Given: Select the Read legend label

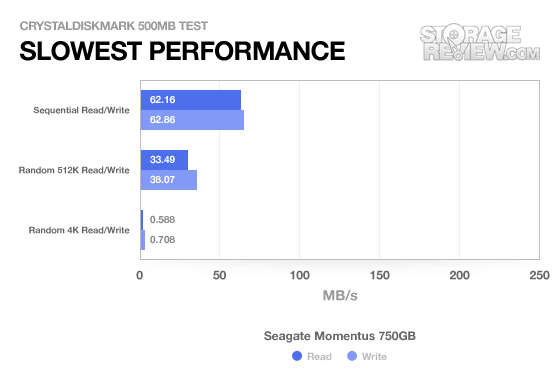Looking at the screenshot, I should pyautogui.click(x=319, y=356).
